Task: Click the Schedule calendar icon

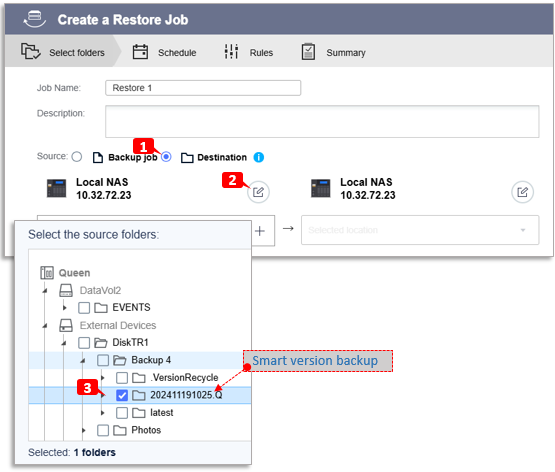Action: (x=141, y=52)
